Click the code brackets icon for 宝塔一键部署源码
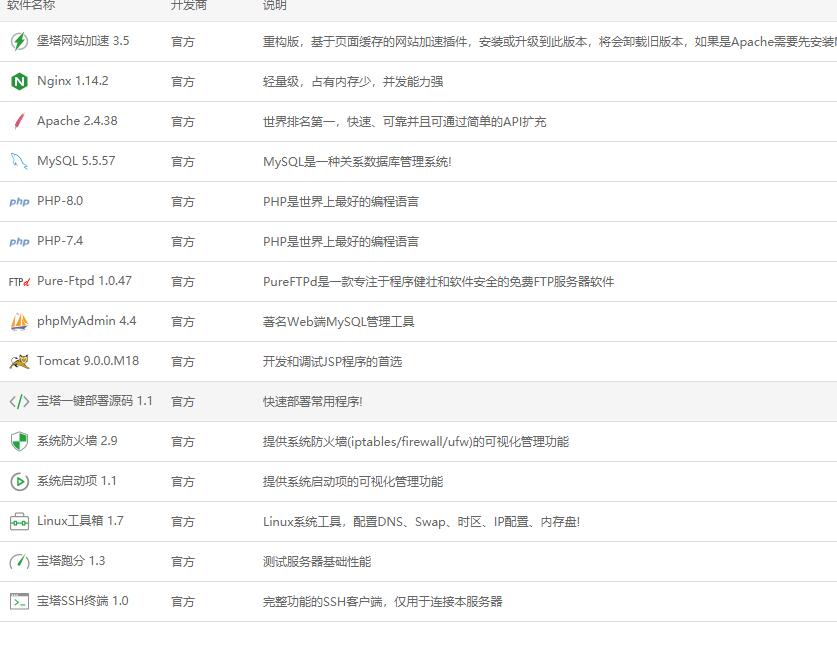This screenshot has height=655, width=837. click(19, 401)
